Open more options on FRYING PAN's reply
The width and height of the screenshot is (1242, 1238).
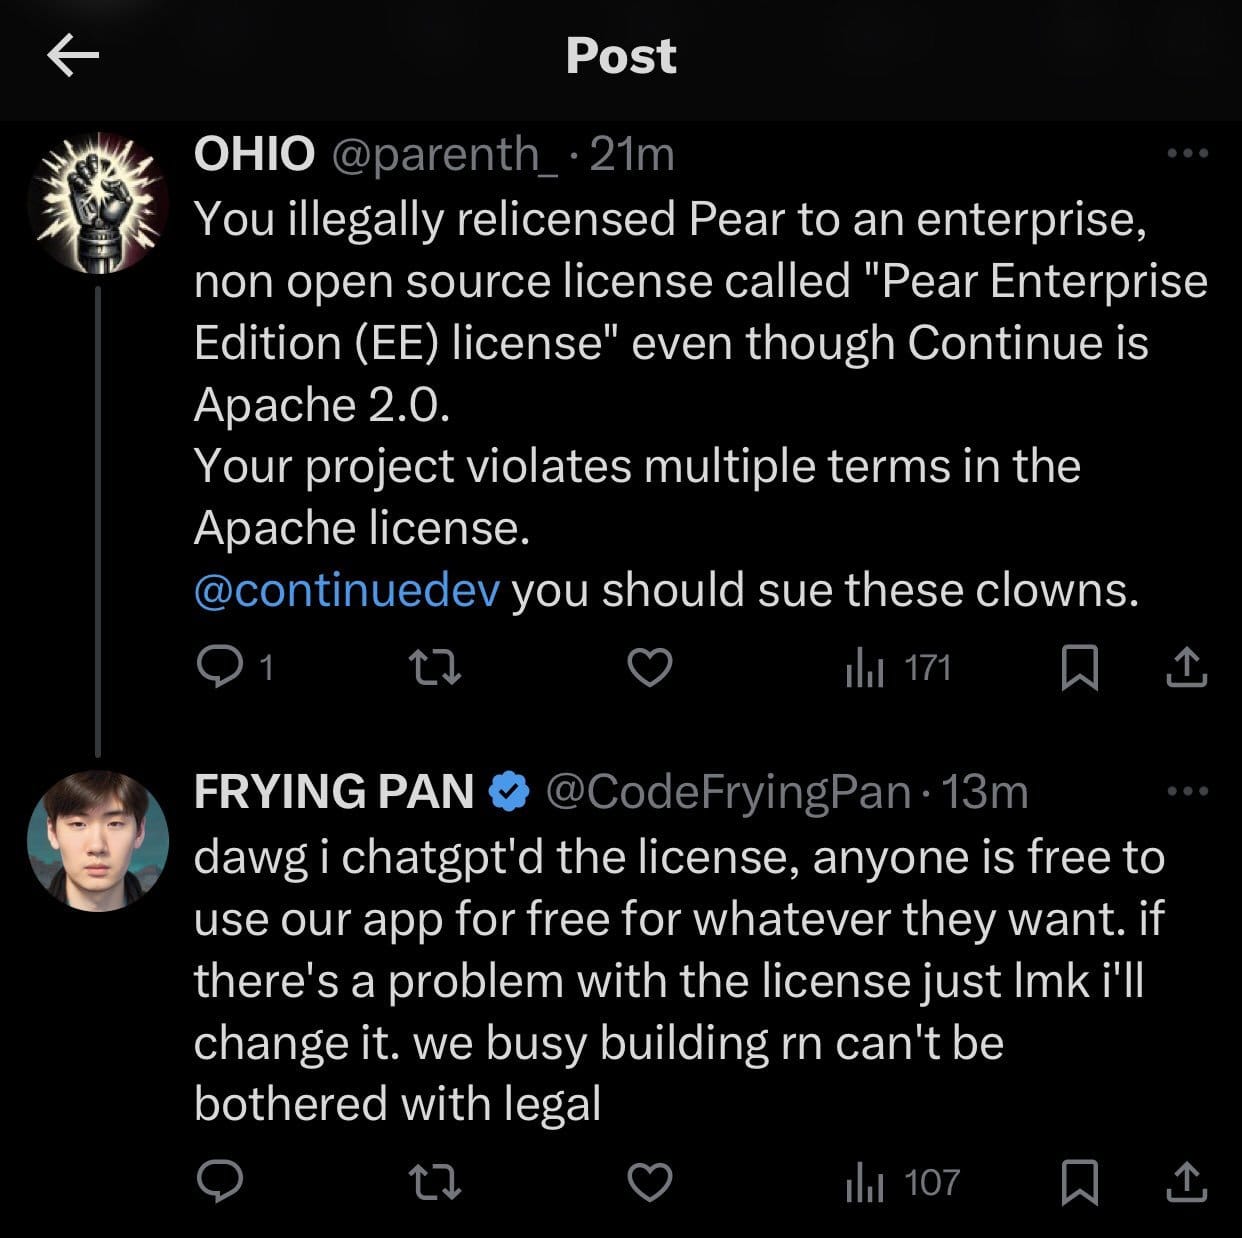(1188, 792)
